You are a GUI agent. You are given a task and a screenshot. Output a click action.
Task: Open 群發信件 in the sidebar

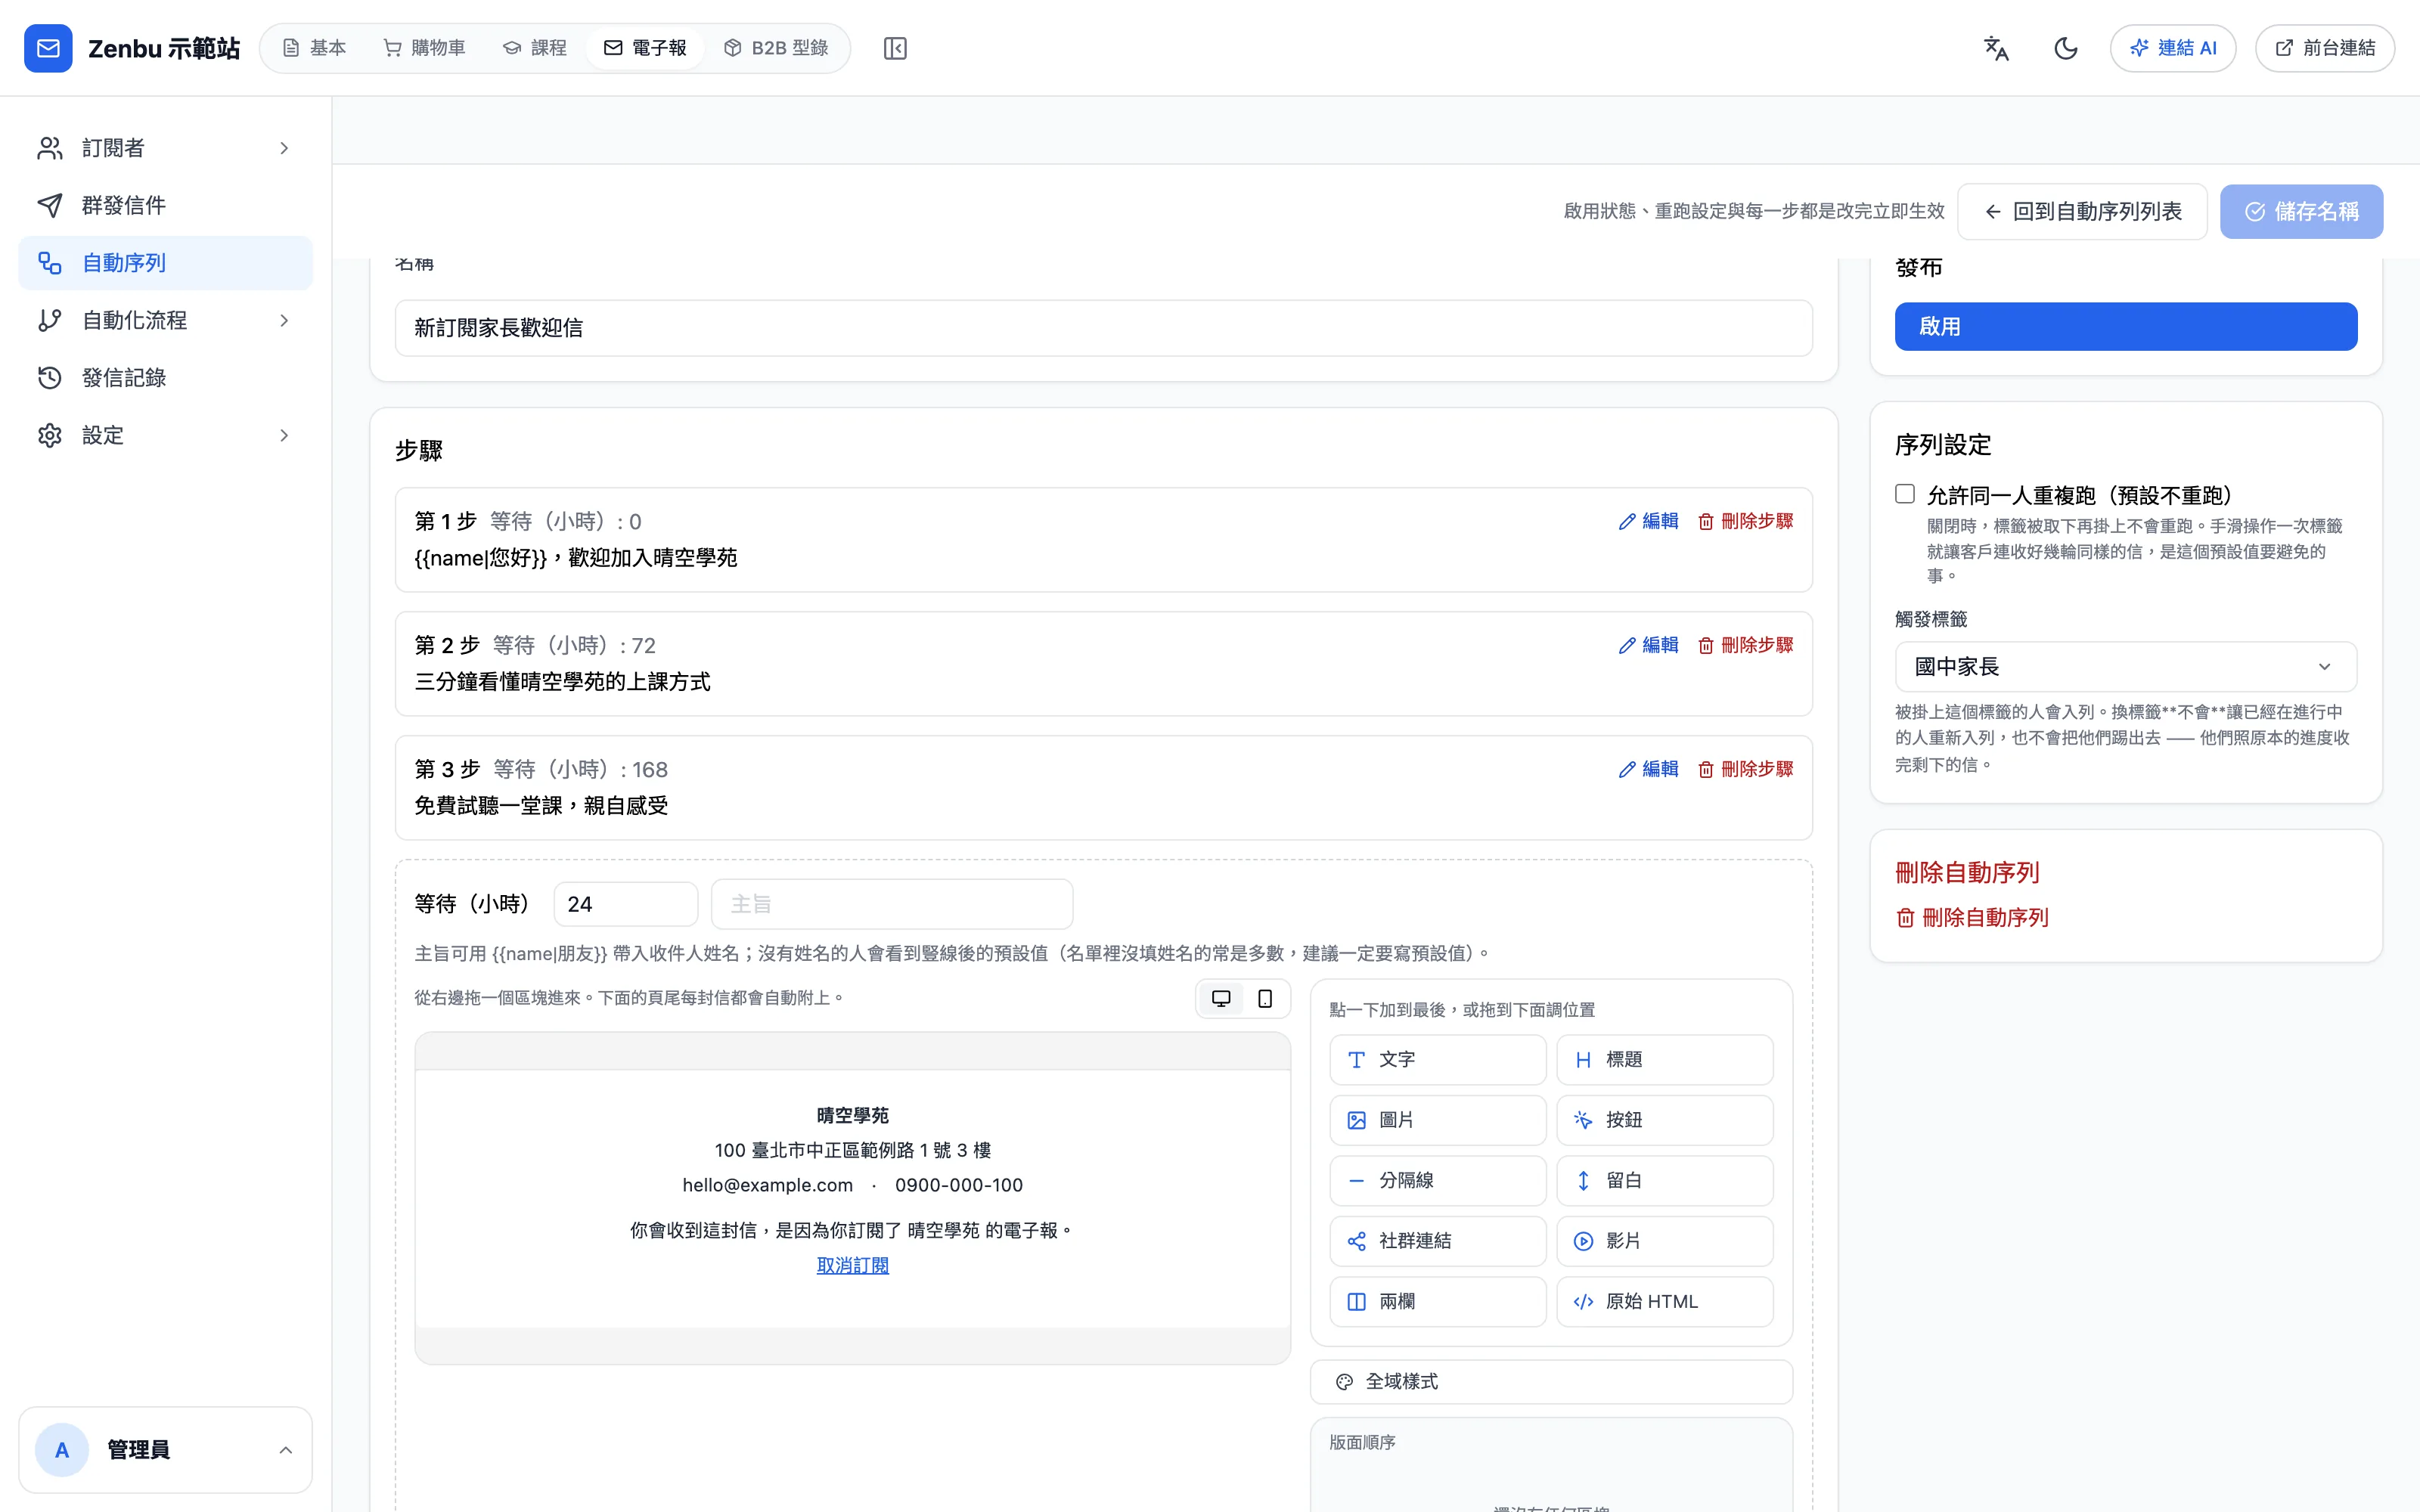(166, 205)
